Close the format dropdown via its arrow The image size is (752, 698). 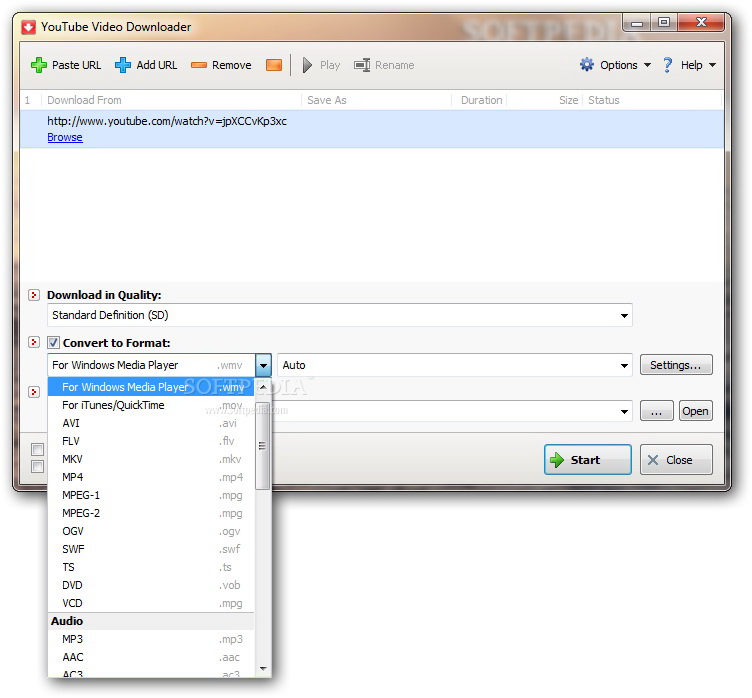pos(263,366)
